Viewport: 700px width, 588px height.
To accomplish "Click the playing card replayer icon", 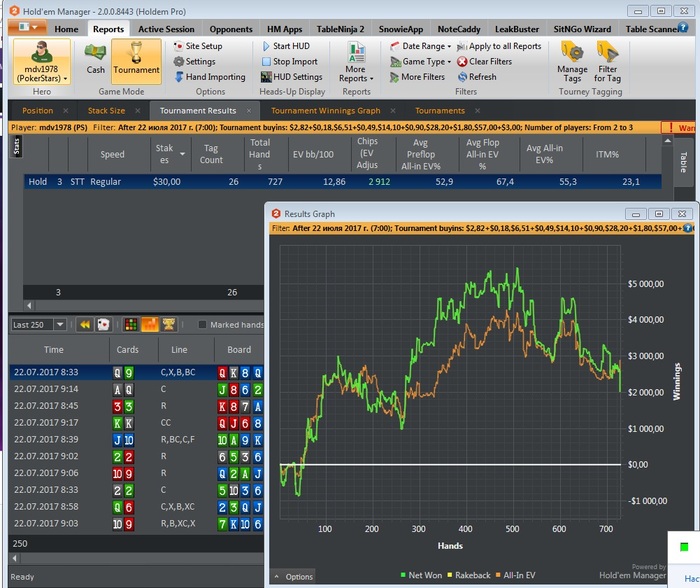I will [104, 325].
